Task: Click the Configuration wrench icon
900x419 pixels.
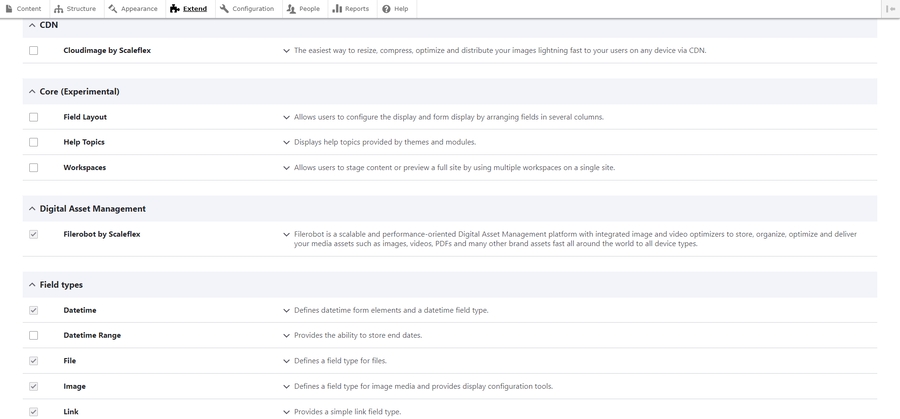Action: coord(225,9)
